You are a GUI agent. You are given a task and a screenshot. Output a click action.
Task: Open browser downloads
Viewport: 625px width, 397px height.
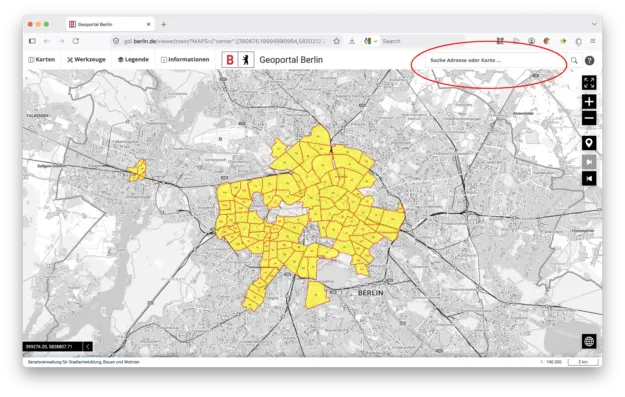click(x=352, y=41)
